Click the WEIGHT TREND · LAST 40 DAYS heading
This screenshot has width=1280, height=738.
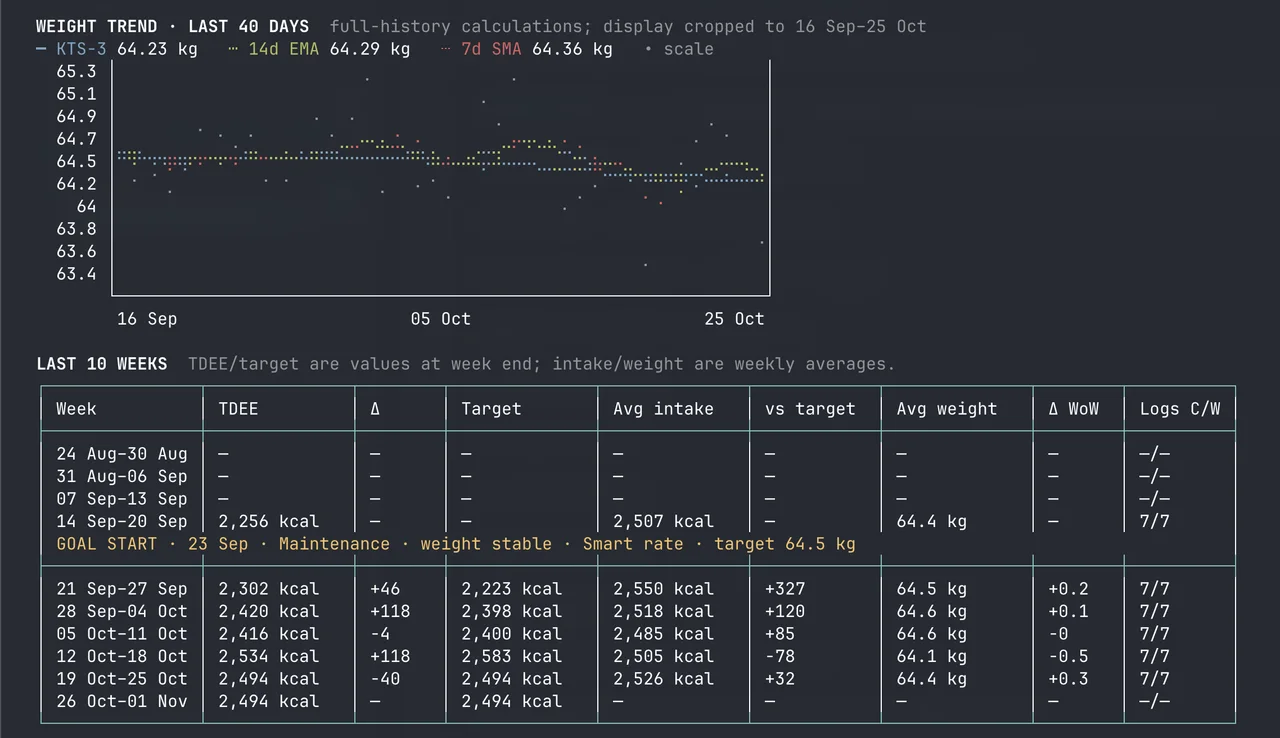coord(173,27)
